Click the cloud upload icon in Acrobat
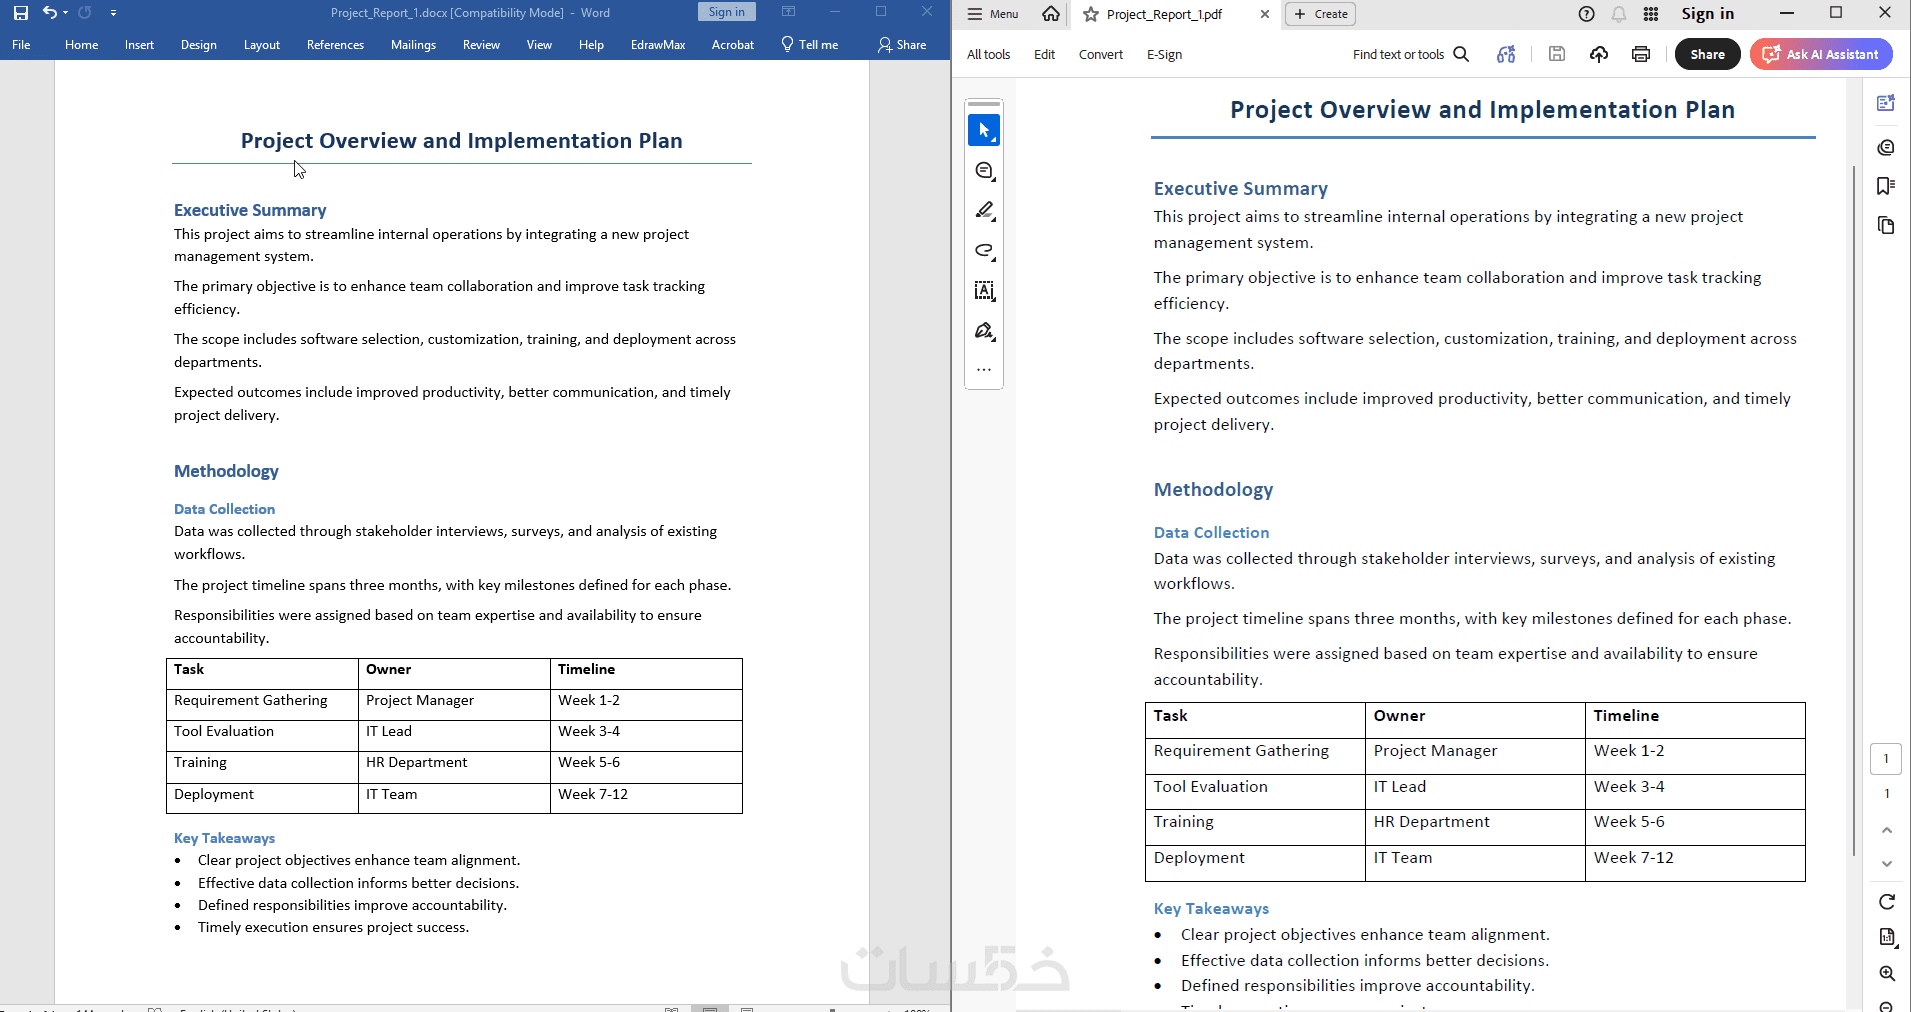Viewport: 1911px width, 1012px height. 1599,55
